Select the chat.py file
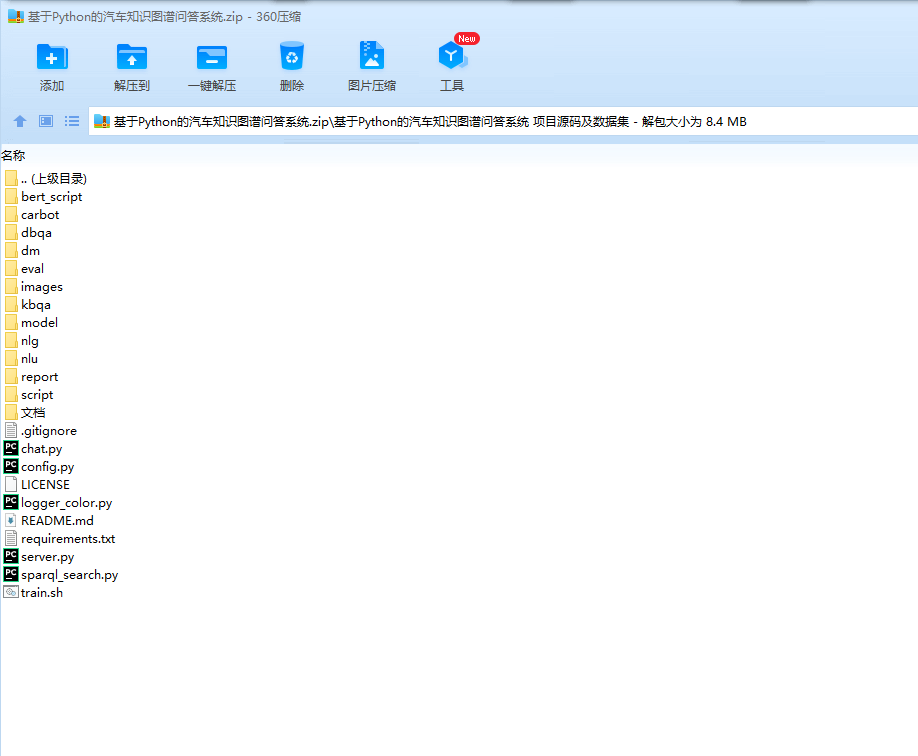 pos(33,449)
